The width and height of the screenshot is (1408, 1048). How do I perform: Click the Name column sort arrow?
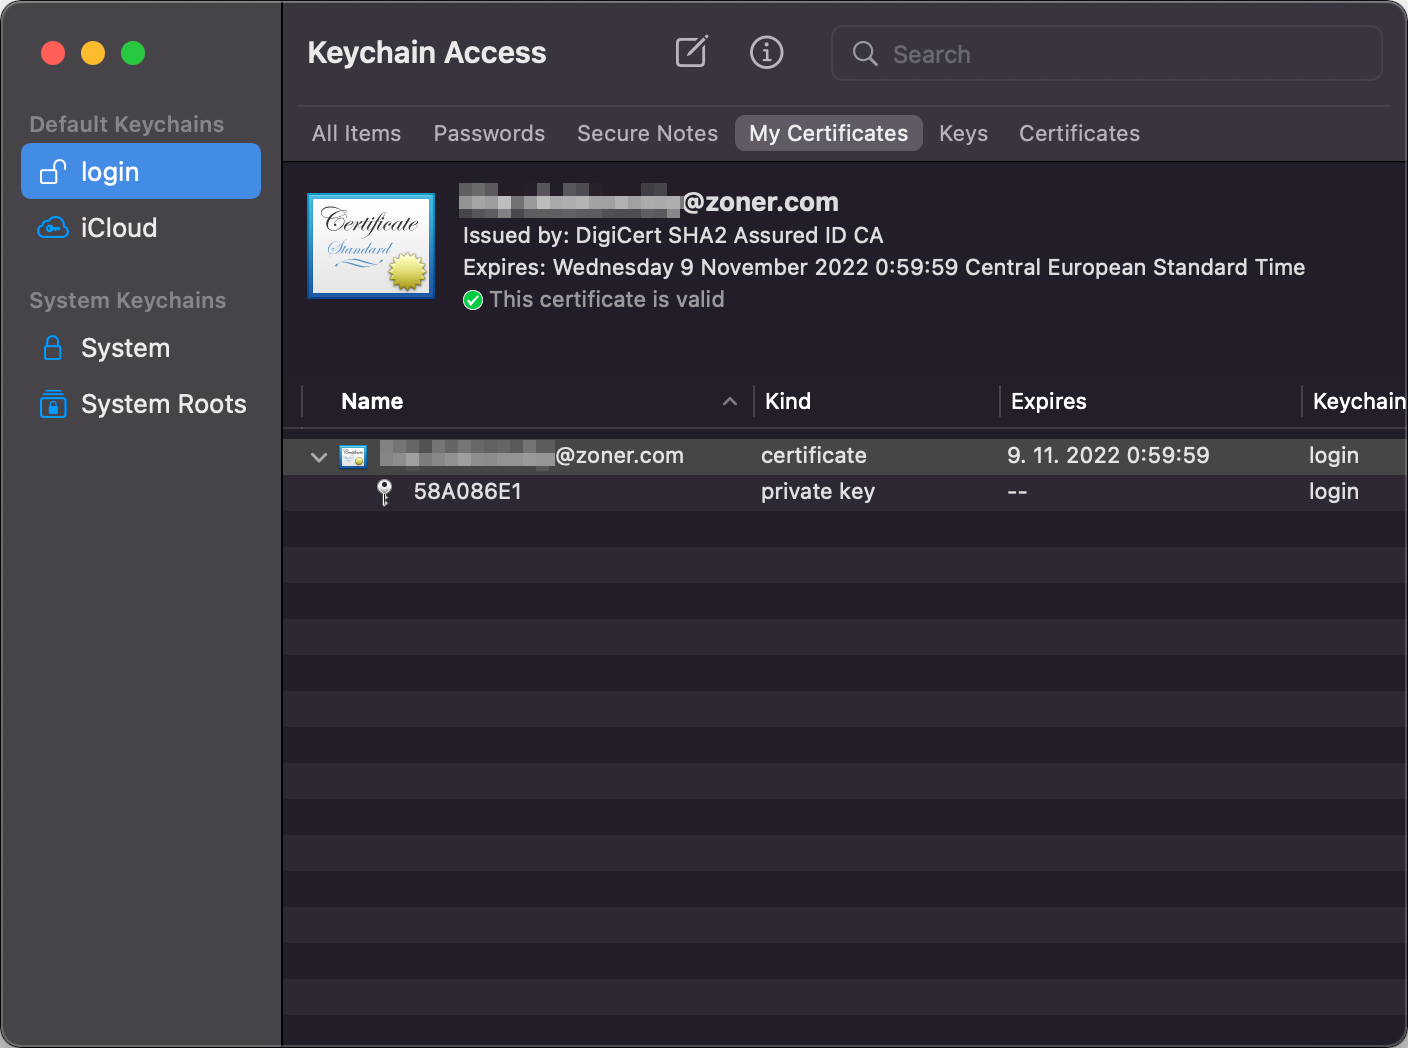pyautogui.click(x=730, y=401)
